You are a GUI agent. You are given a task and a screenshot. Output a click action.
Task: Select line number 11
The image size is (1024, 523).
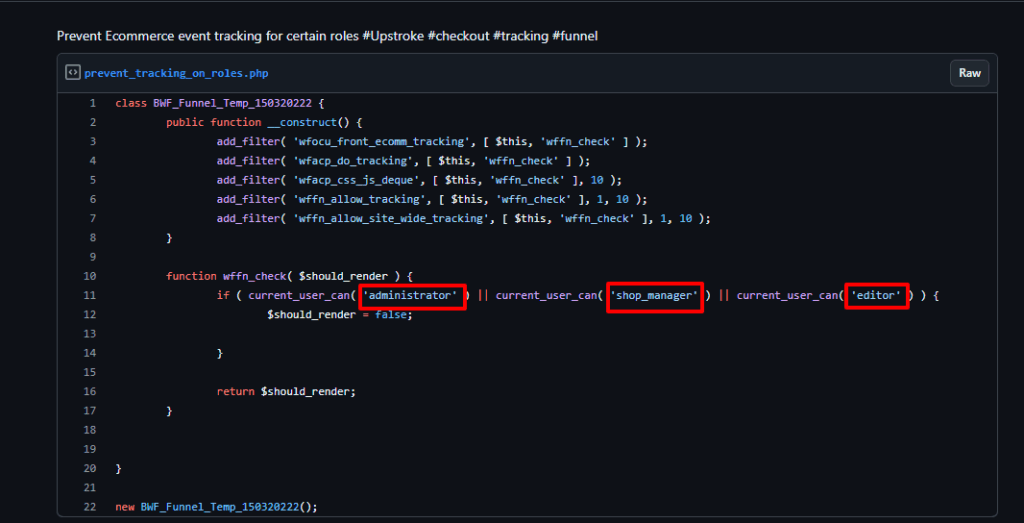[x=90, y=295]
